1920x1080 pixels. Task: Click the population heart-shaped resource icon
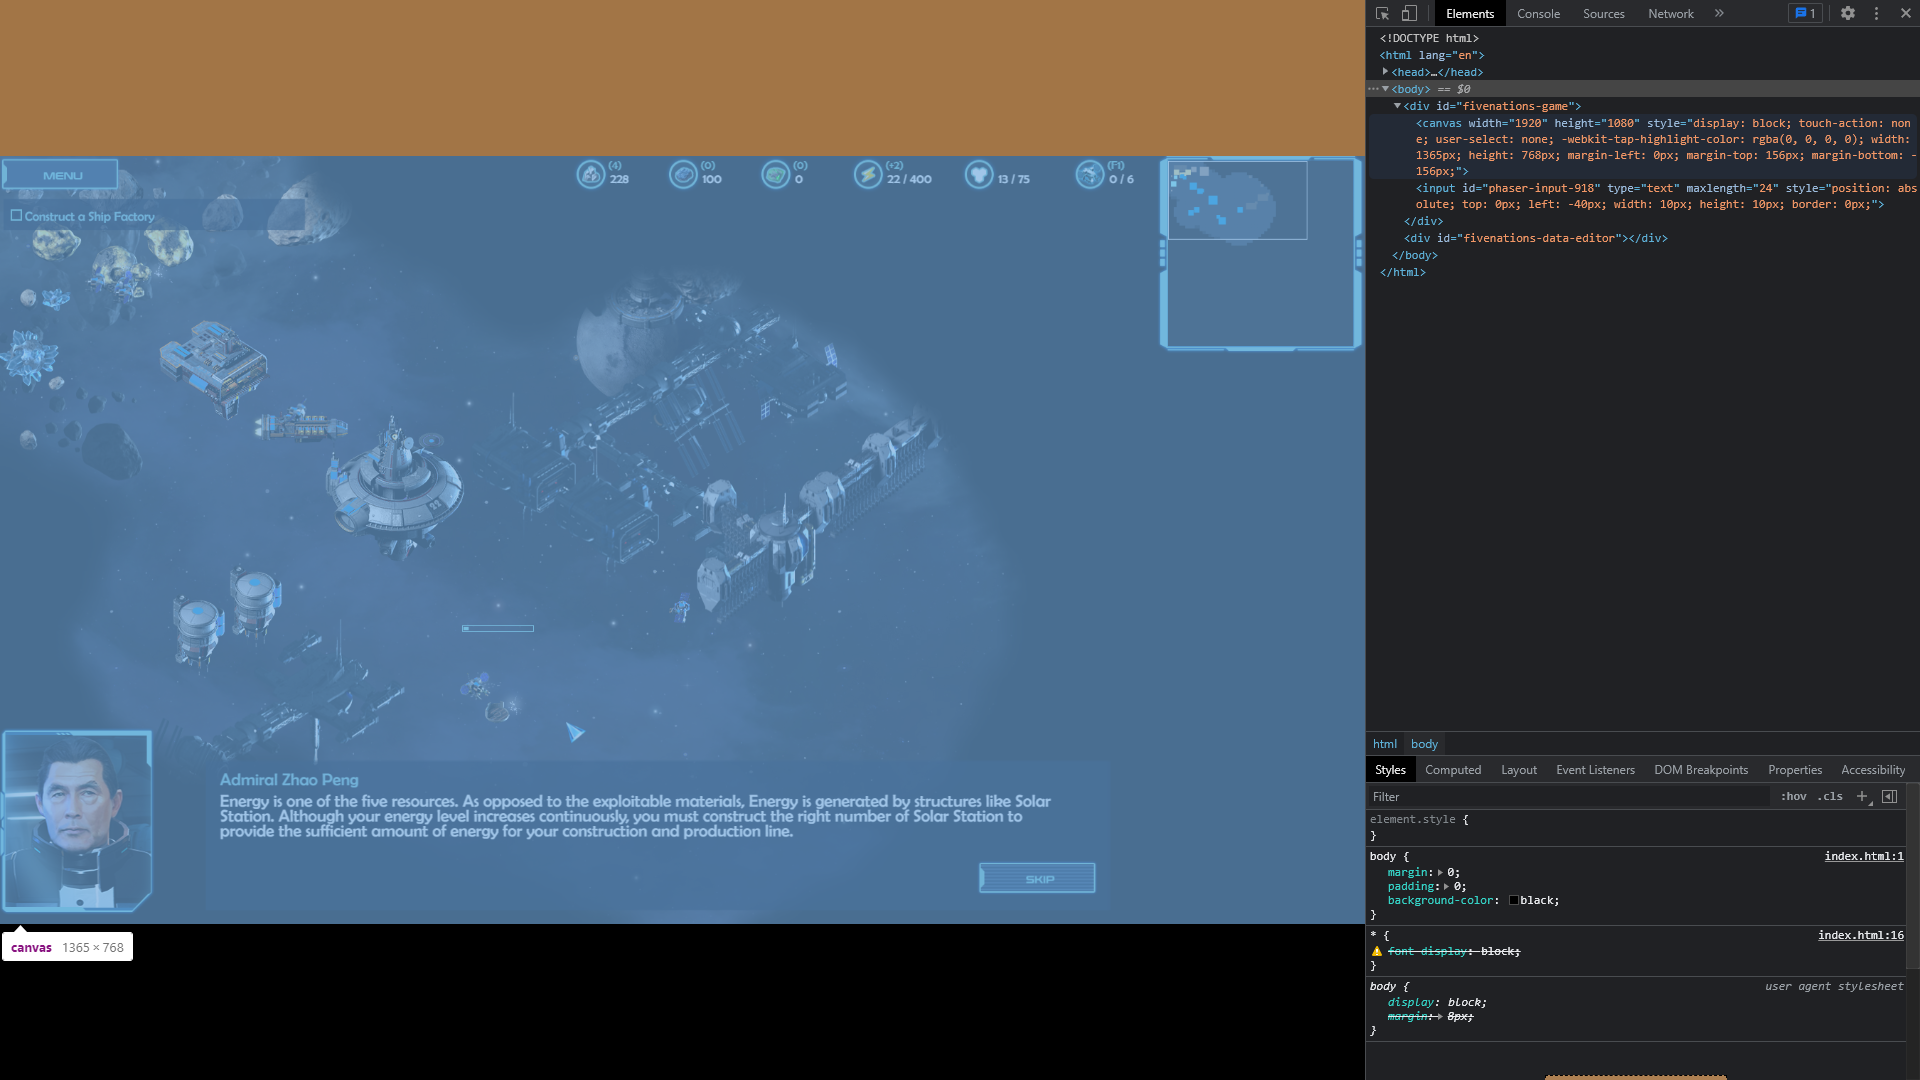(978, 175)
